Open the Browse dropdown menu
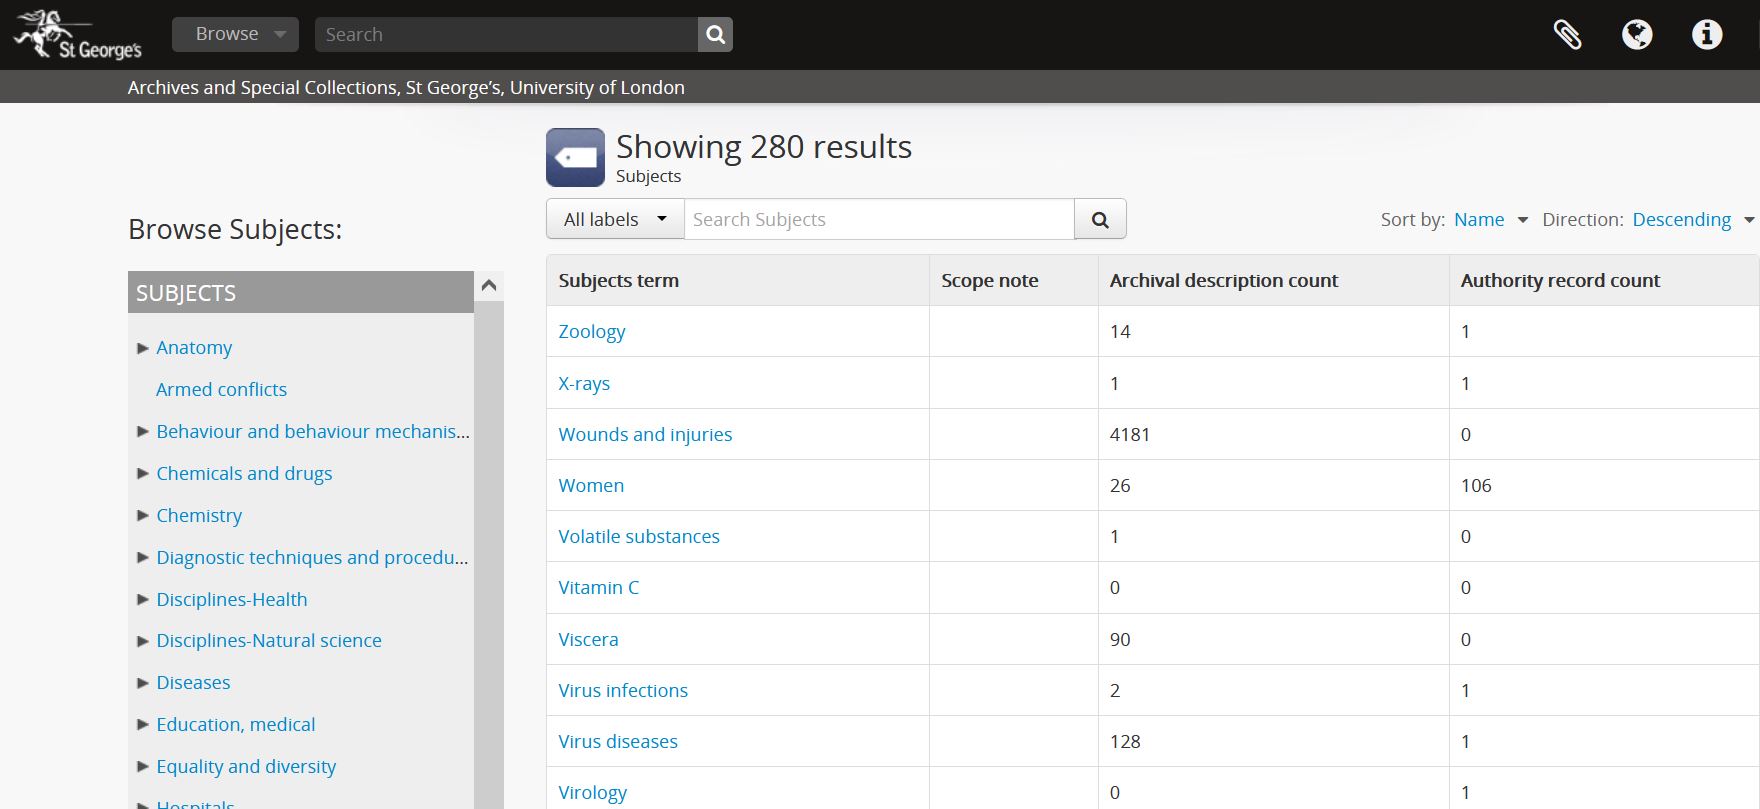The image size is (1760, 809). click(x=235, y=34)
